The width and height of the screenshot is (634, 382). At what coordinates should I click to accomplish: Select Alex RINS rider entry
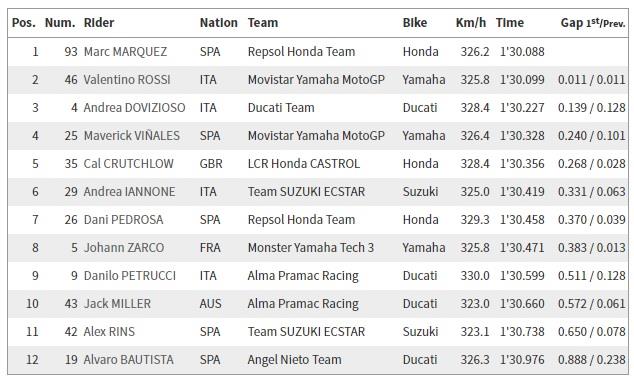pyautogui.click(x=109, y=331)
